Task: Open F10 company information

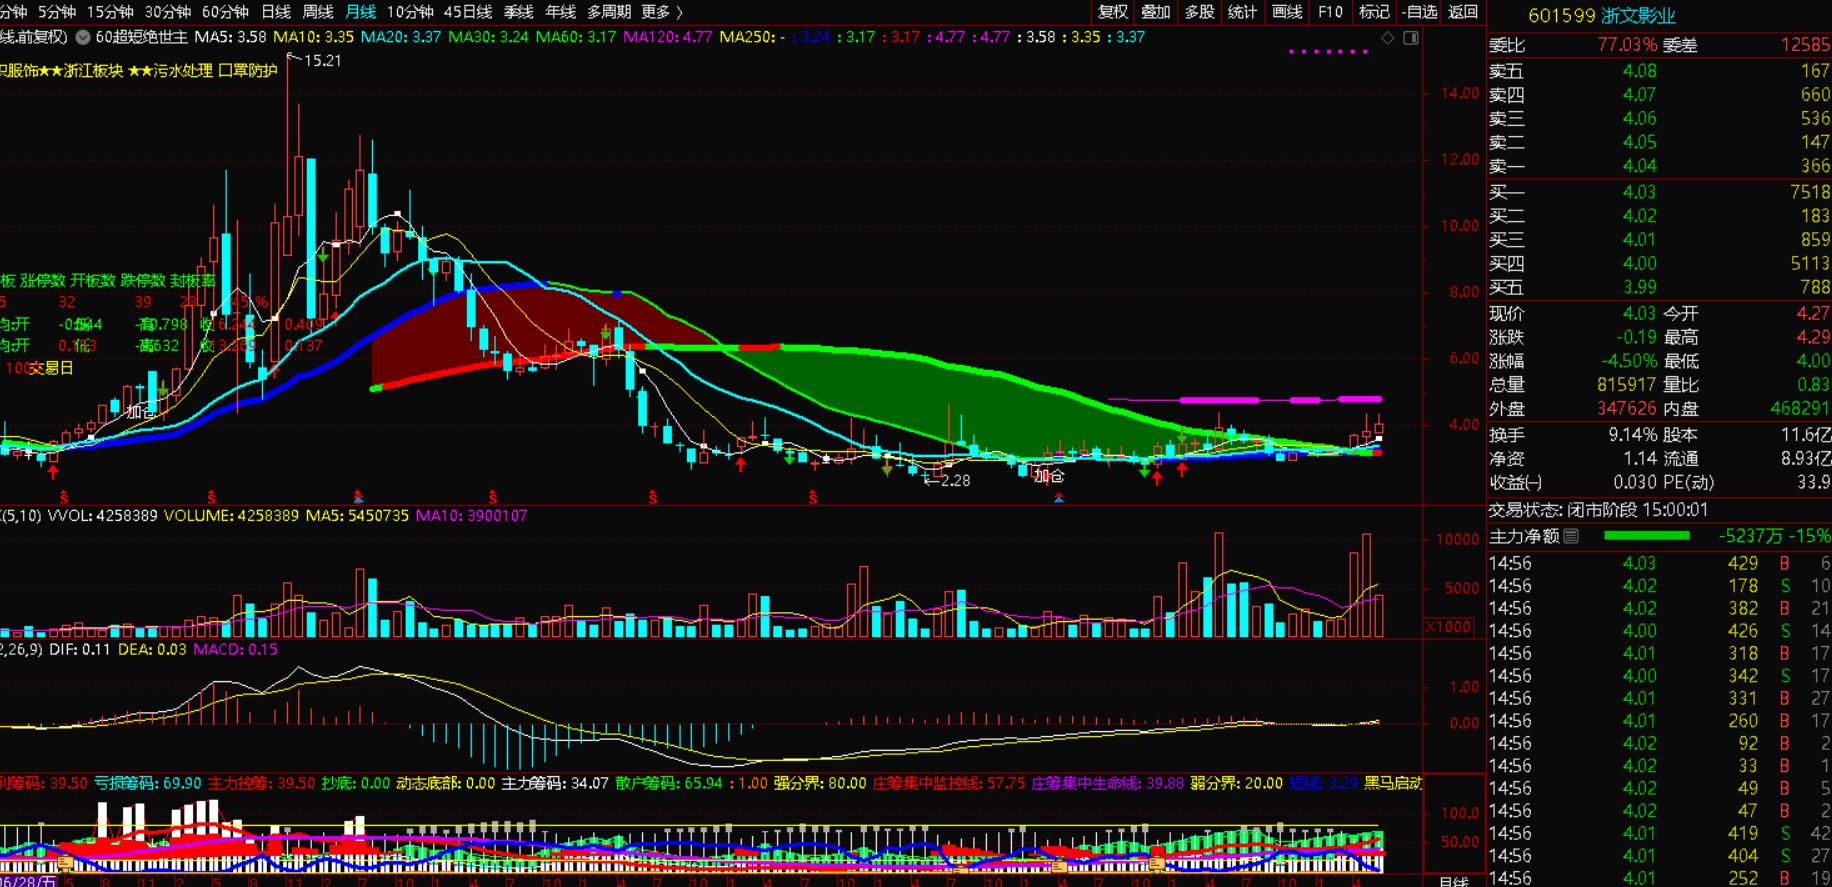Action: 1330,12
